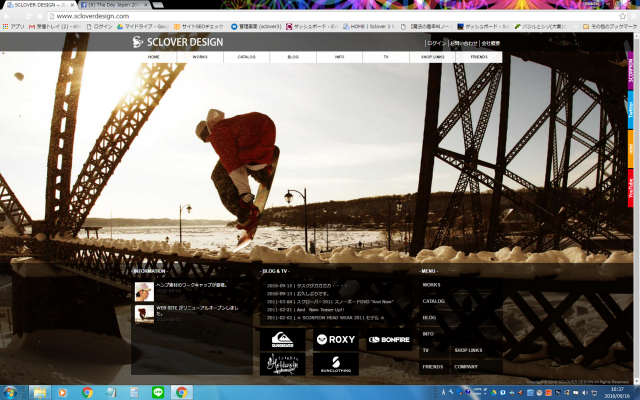Open the マイドライブ Google Drive bookmark

(142, 27)
